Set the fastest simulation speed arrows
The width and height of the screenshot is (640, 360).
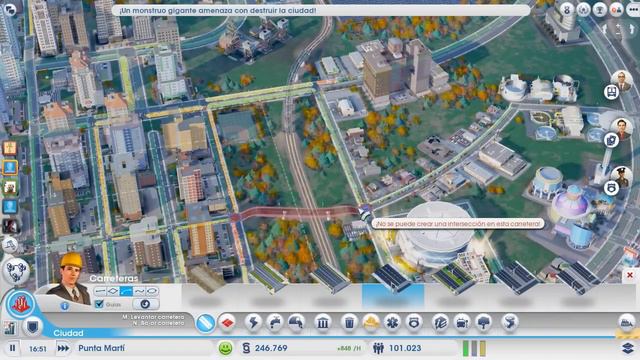[x=63, y=348]
